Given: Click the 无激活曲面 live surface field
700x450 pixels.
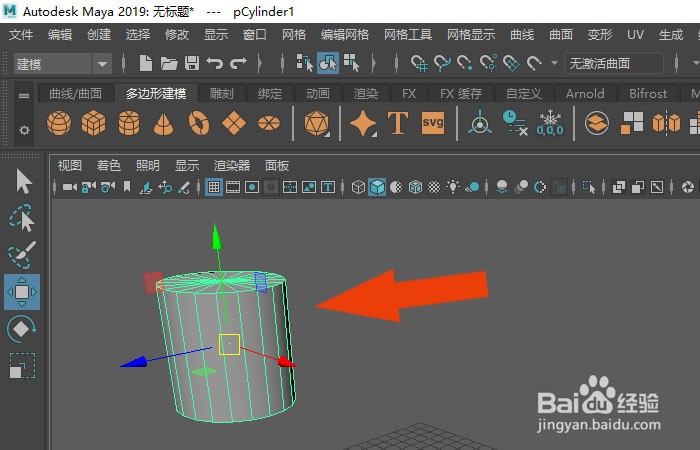Looking at the screenshot, I should point(614,63).
